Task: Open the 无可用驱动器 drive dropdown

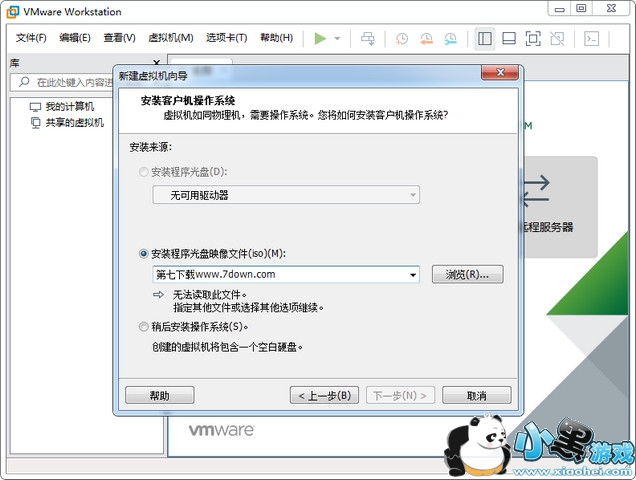Action: (x=286, y=195)
